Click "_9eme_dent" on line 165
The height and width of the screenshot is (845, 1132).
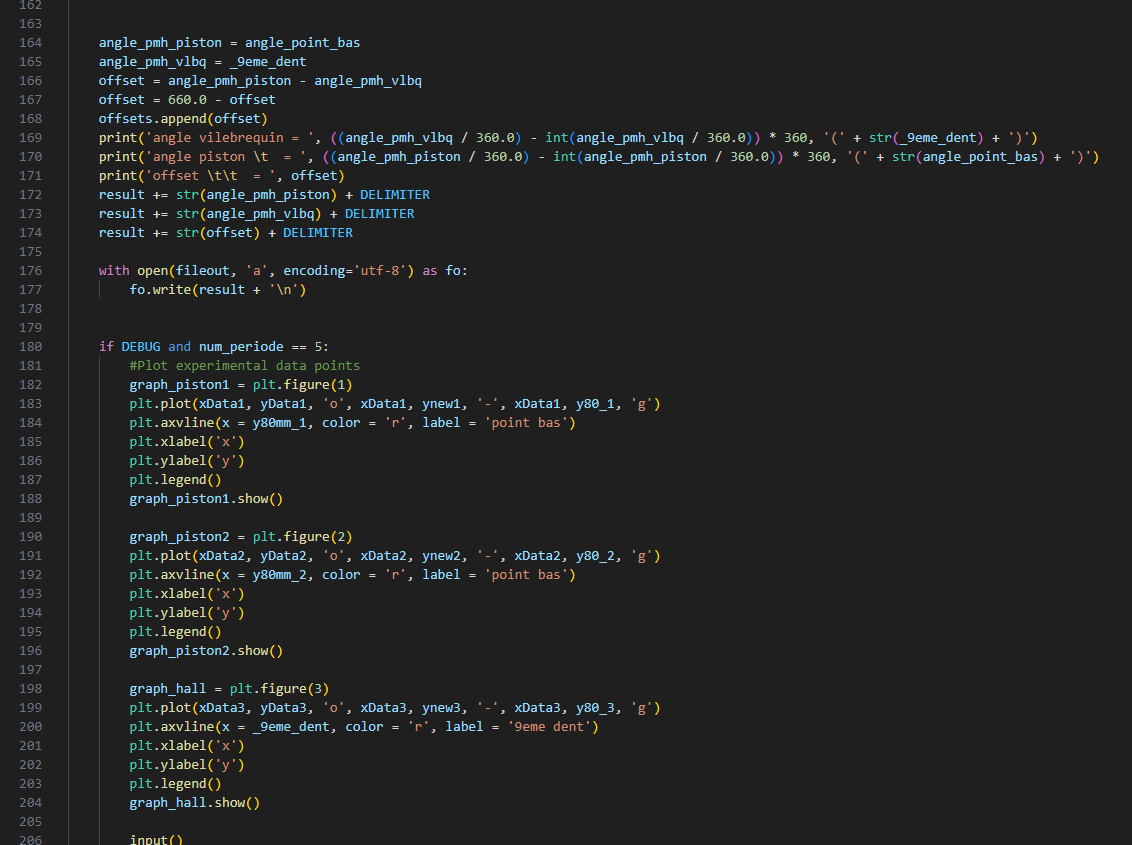pos(268,61)
